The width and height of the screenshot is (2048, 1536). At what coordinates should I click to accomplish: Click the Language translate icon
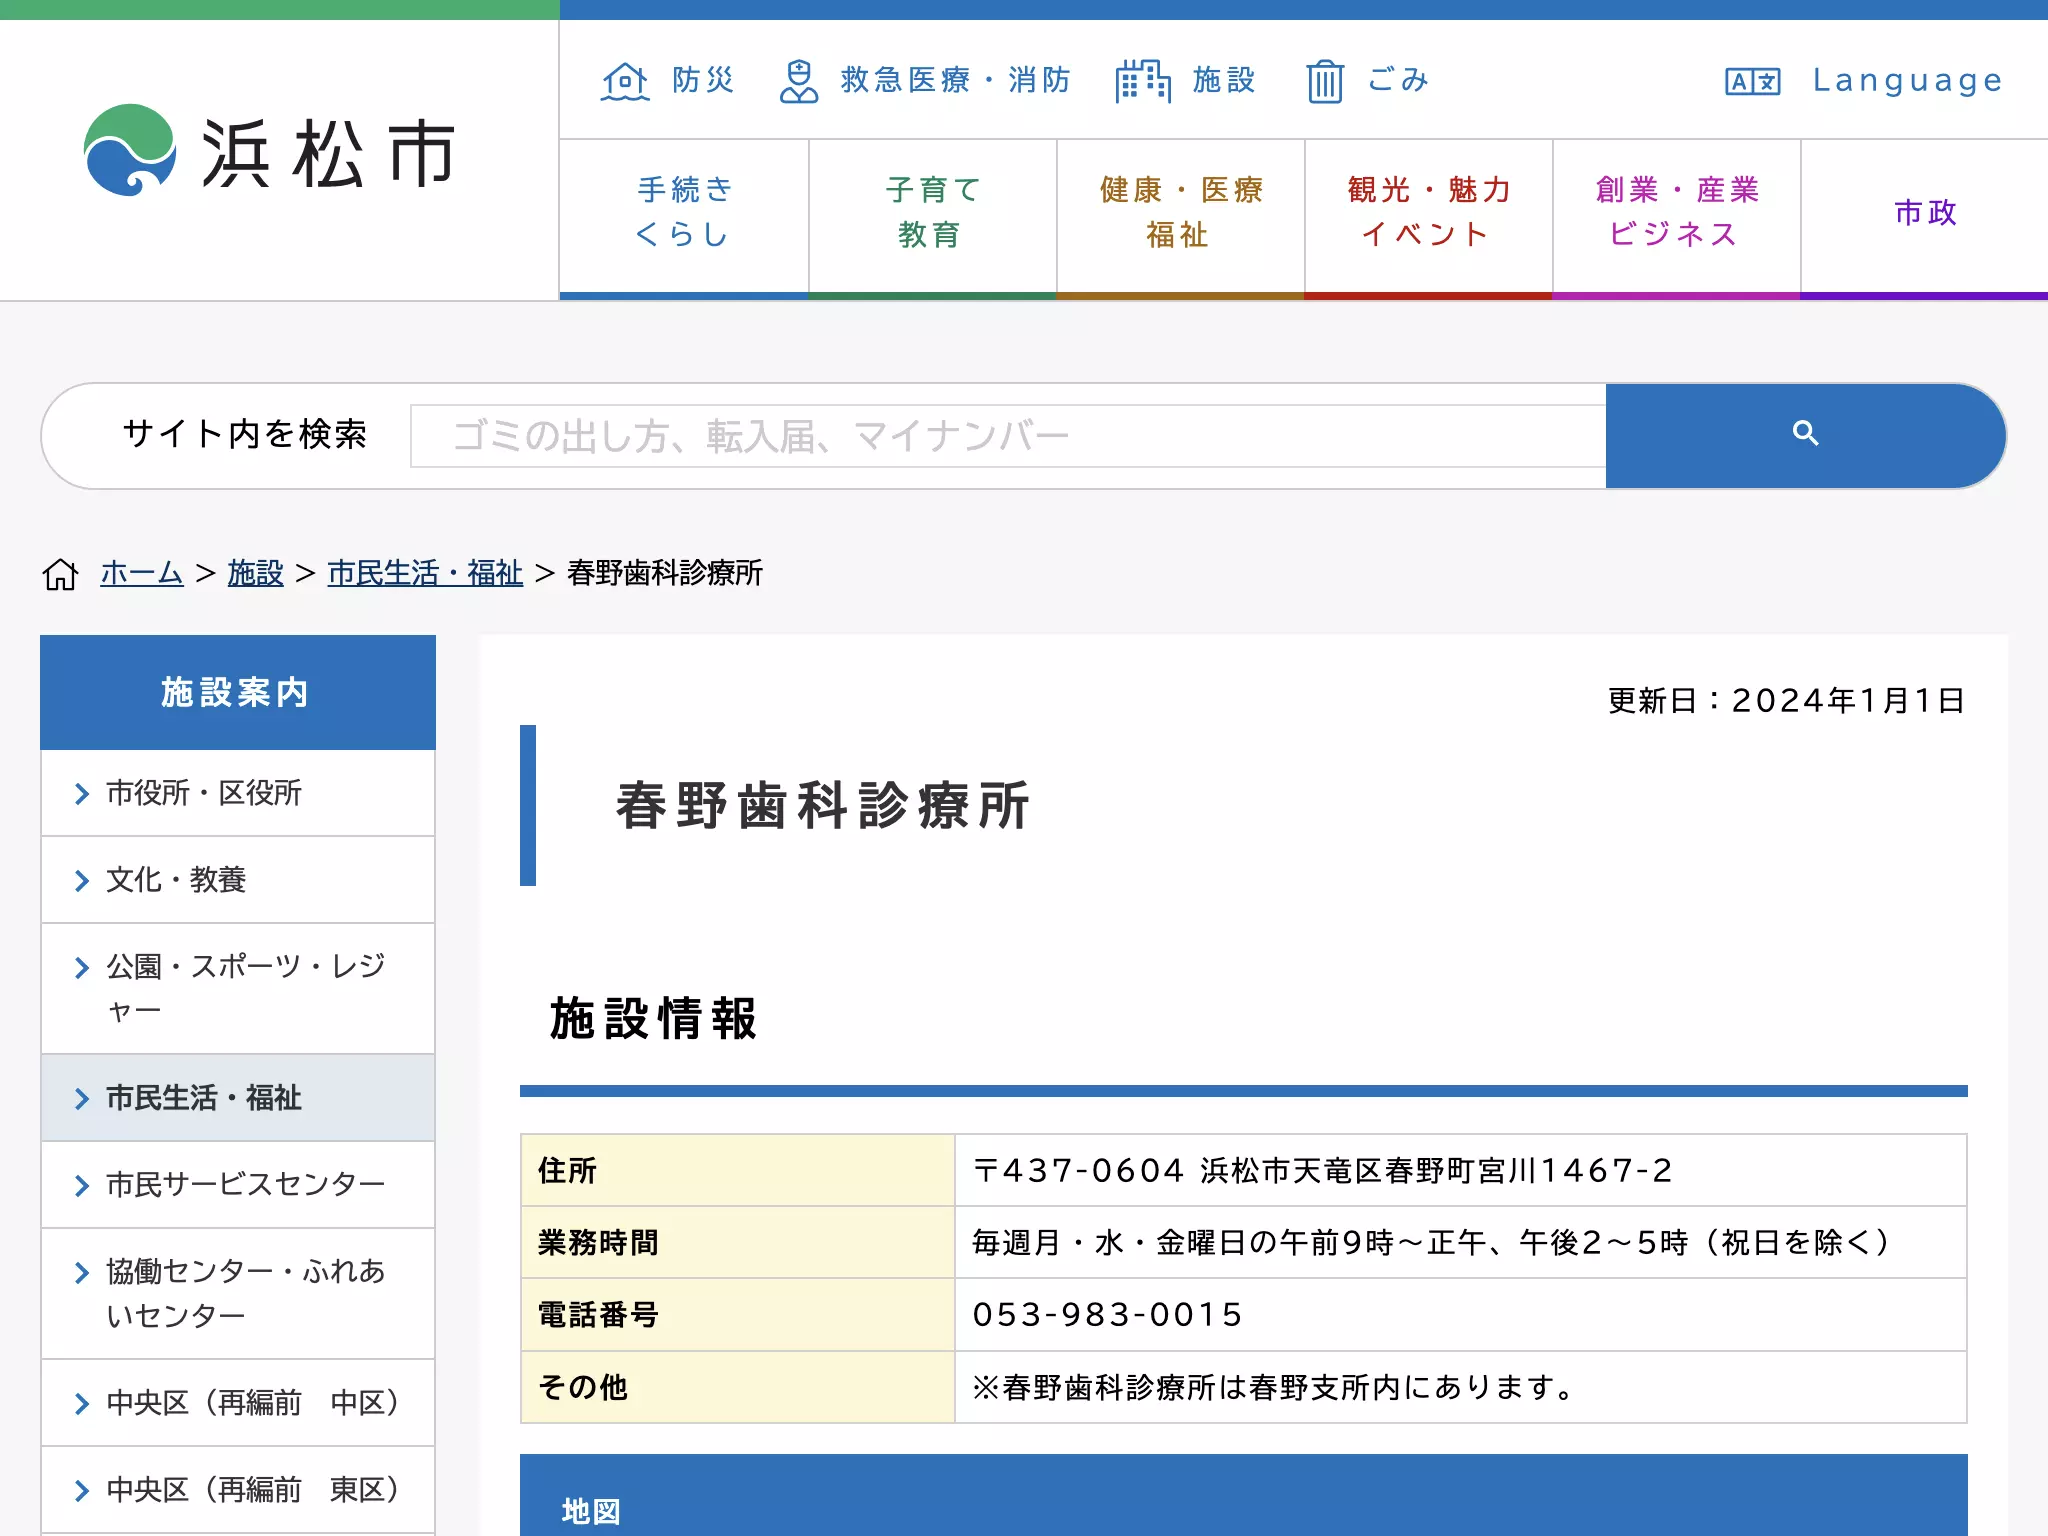pyautogui.click(x=1752, y=81)
